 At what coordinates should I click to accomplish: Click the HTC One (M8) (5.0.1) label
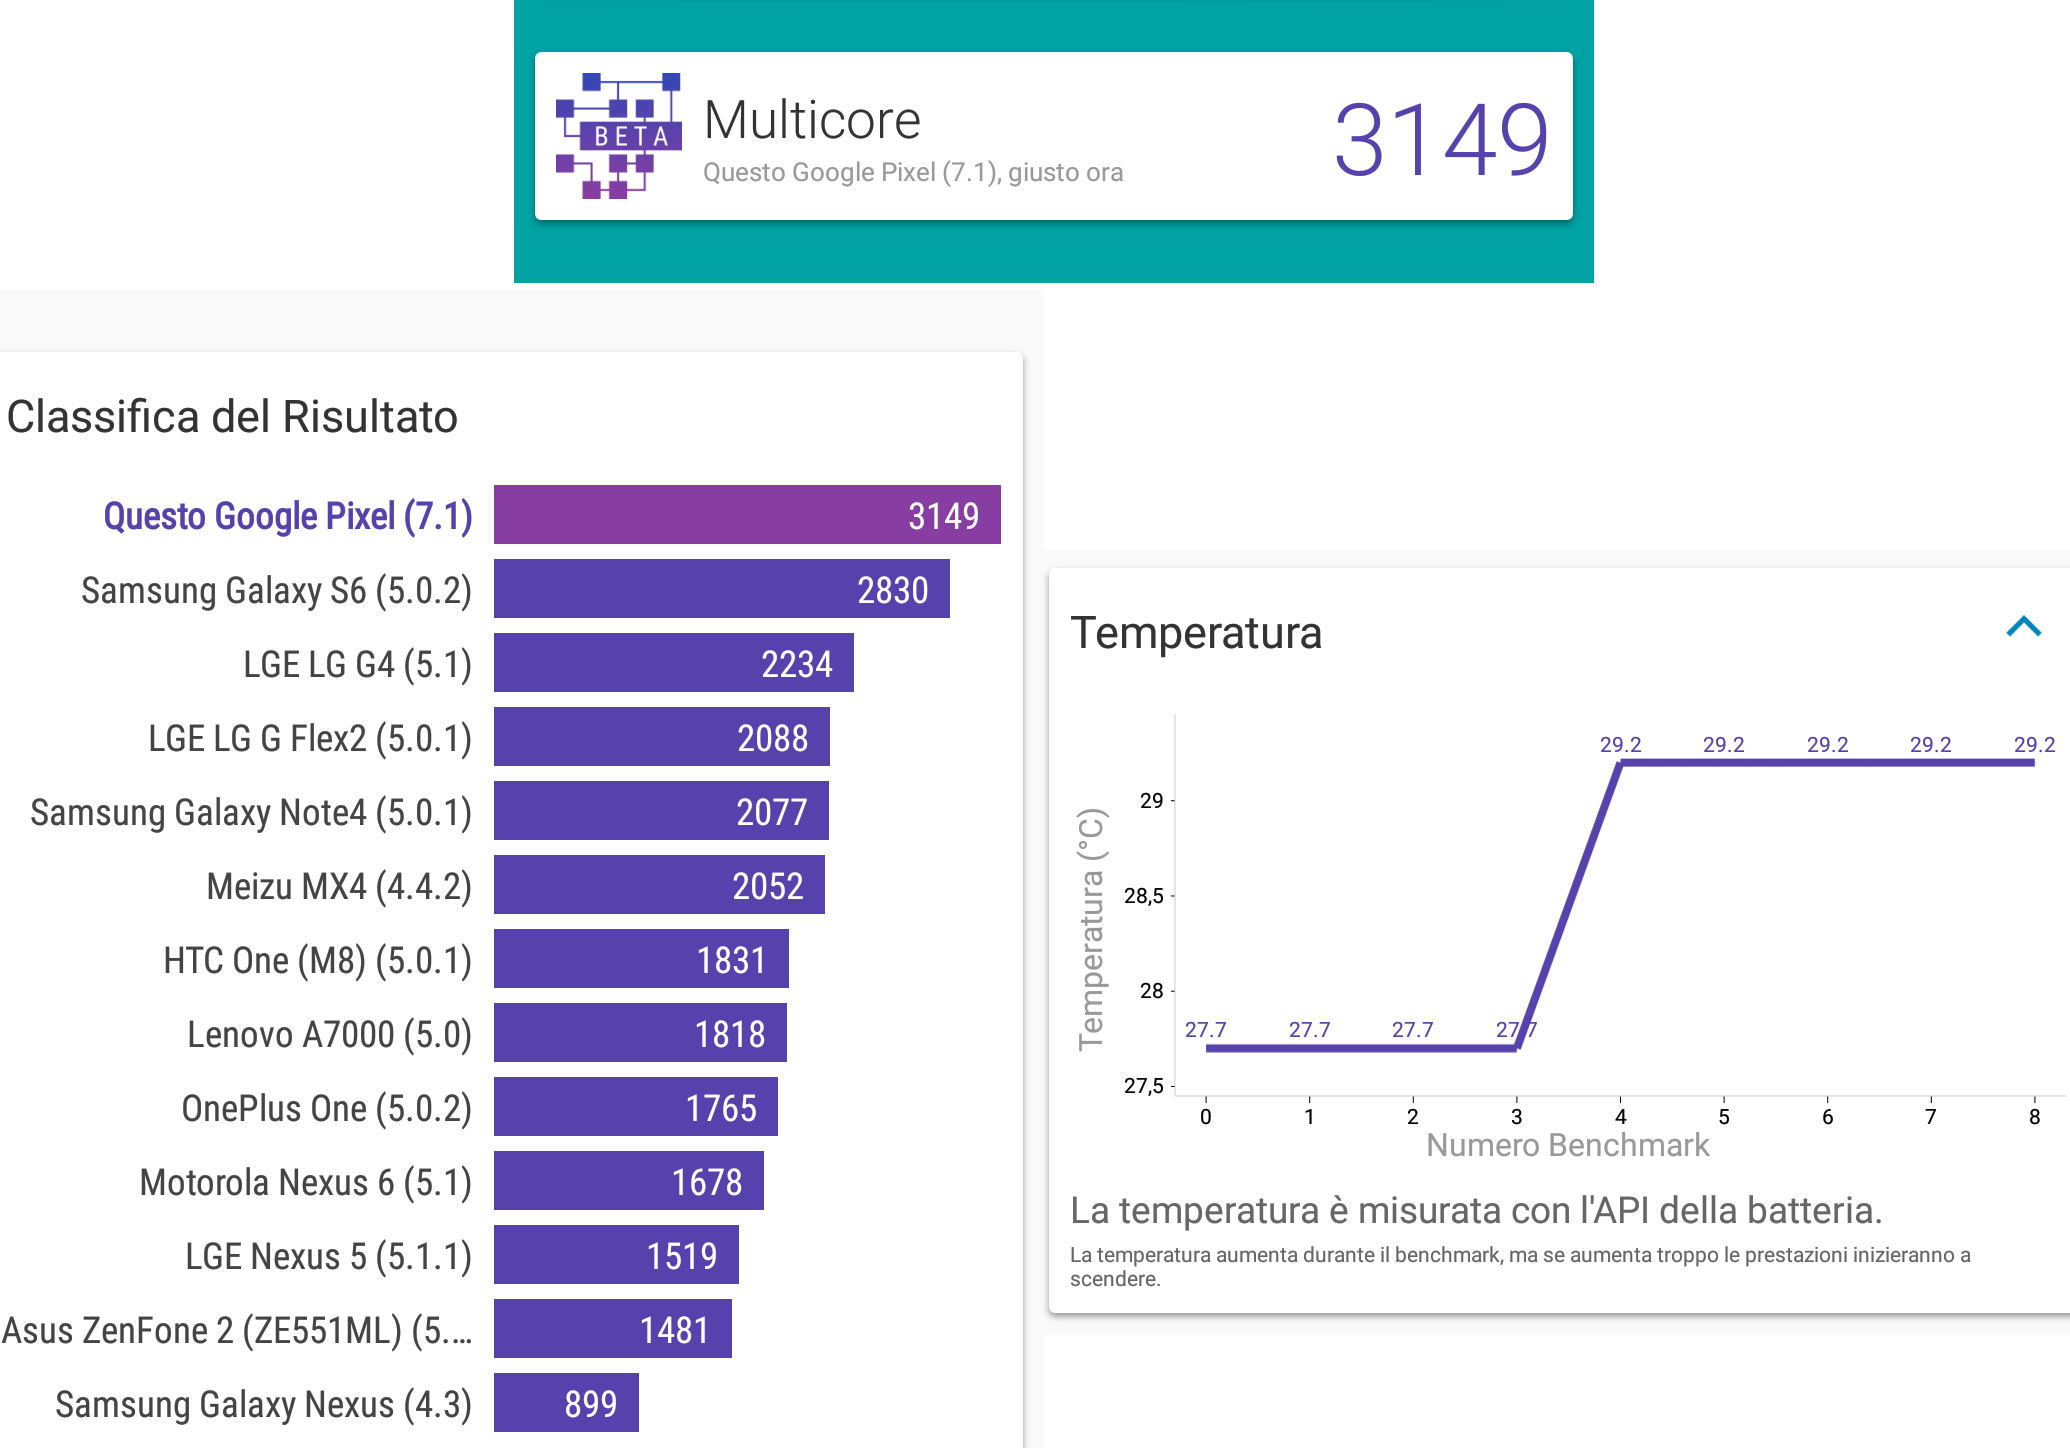[x=317, y=960]
